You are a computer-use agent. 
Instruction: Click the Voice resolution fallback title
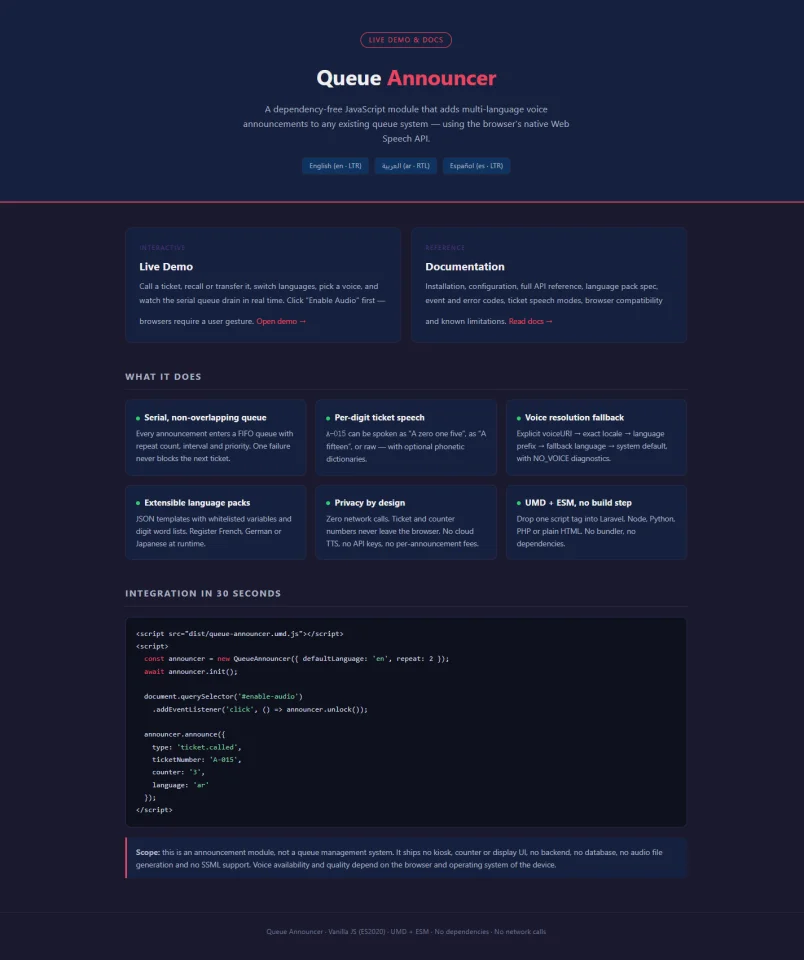[574, 418]
